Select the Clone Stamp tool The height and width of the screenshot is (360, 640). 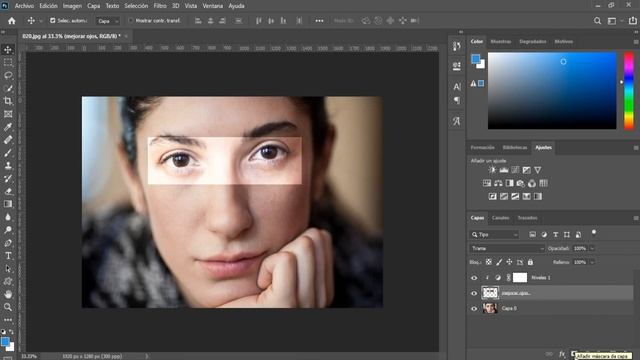click(x=8, y=165)
